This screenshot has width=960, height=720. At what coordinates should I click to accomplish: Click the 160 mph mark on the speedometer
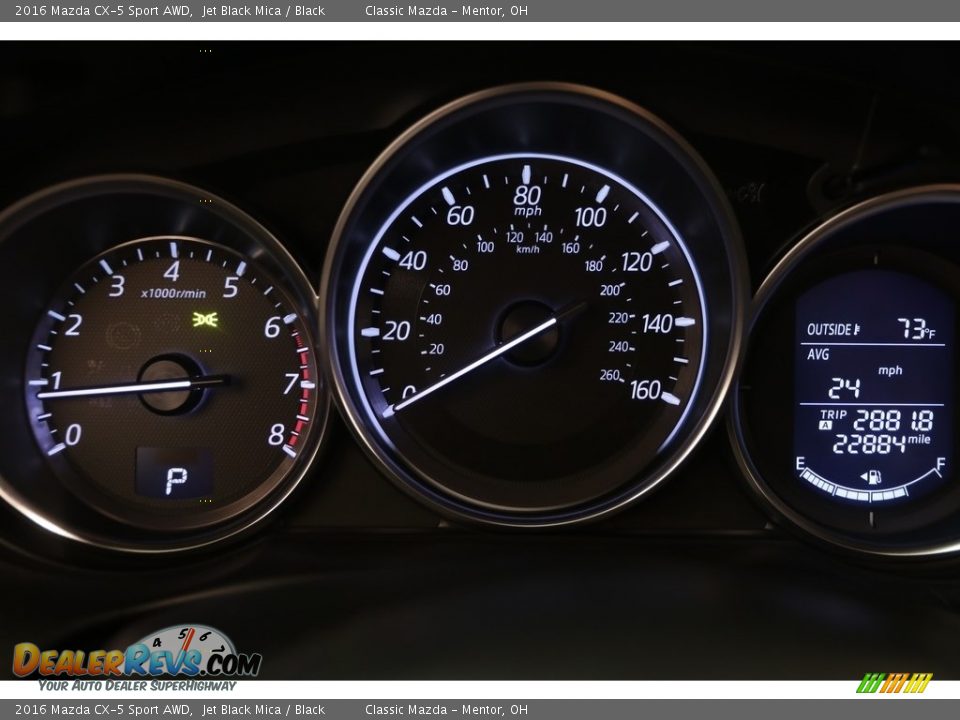tap(645, 390)
